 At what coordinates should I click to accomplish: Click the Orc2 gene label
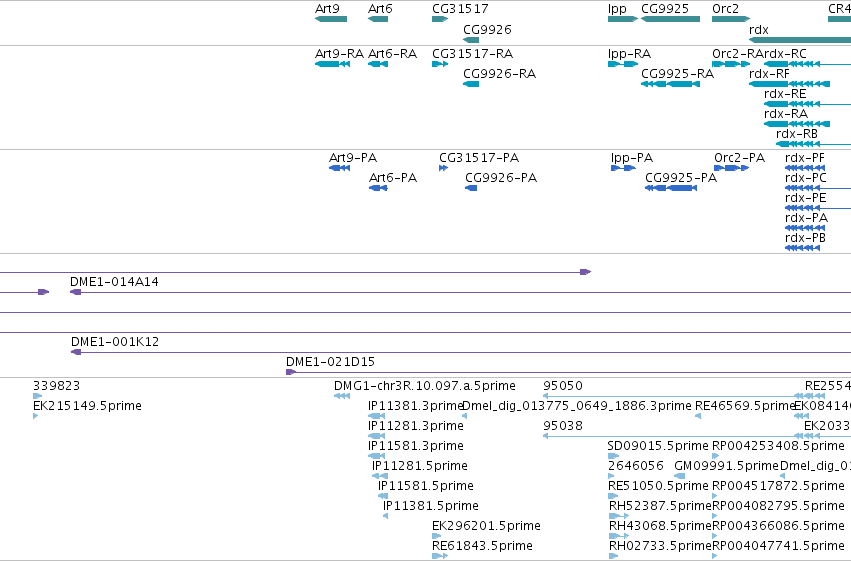(725, 9)
